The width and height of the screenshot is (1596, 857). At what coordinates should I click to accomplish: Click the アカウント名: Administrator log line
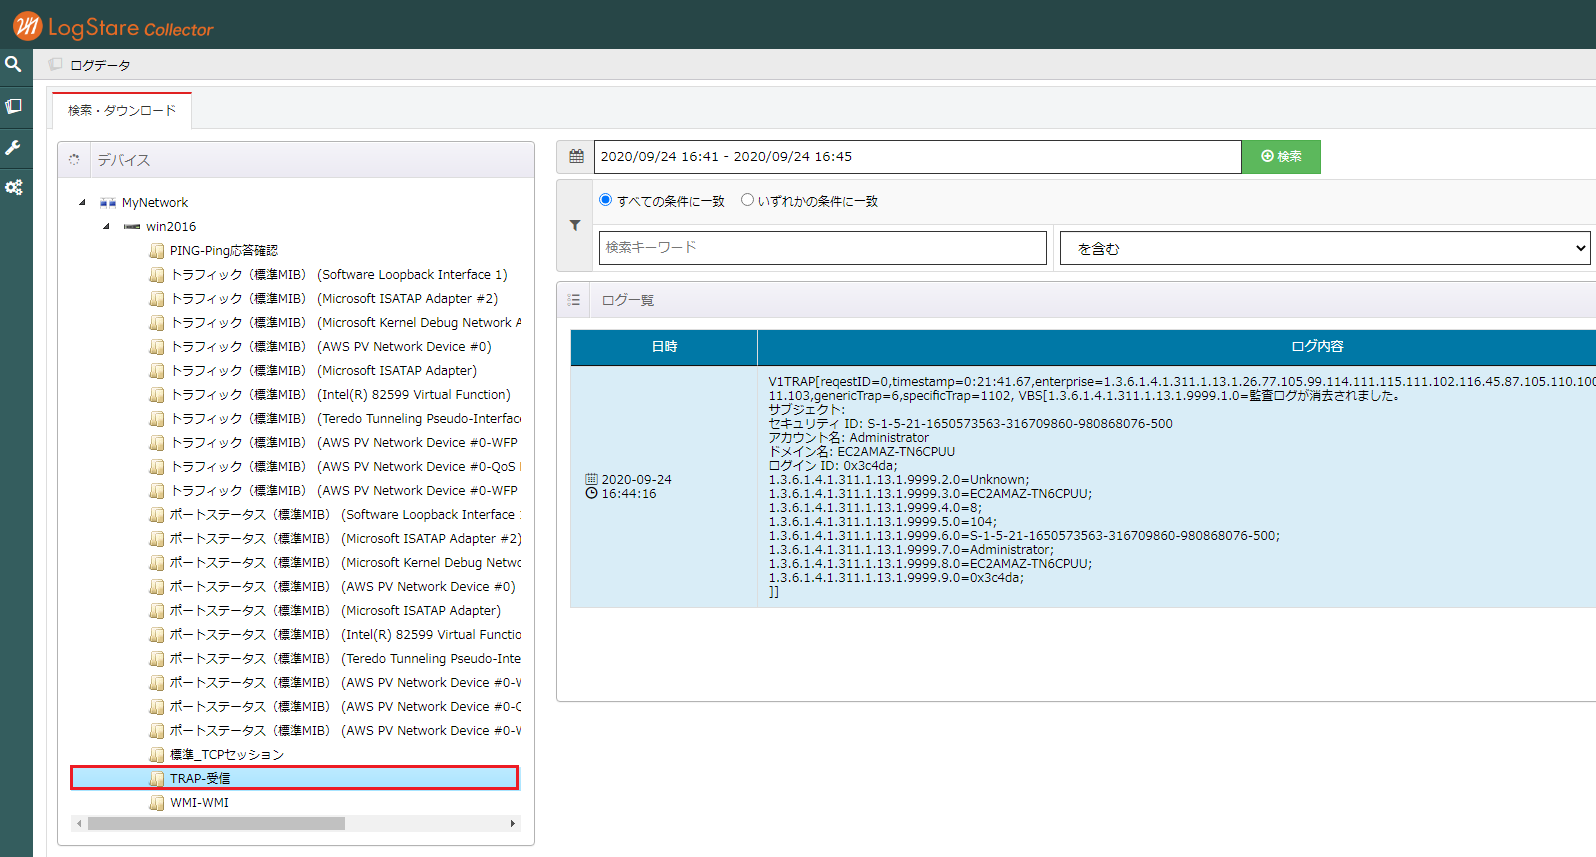[x=849, y=437]
